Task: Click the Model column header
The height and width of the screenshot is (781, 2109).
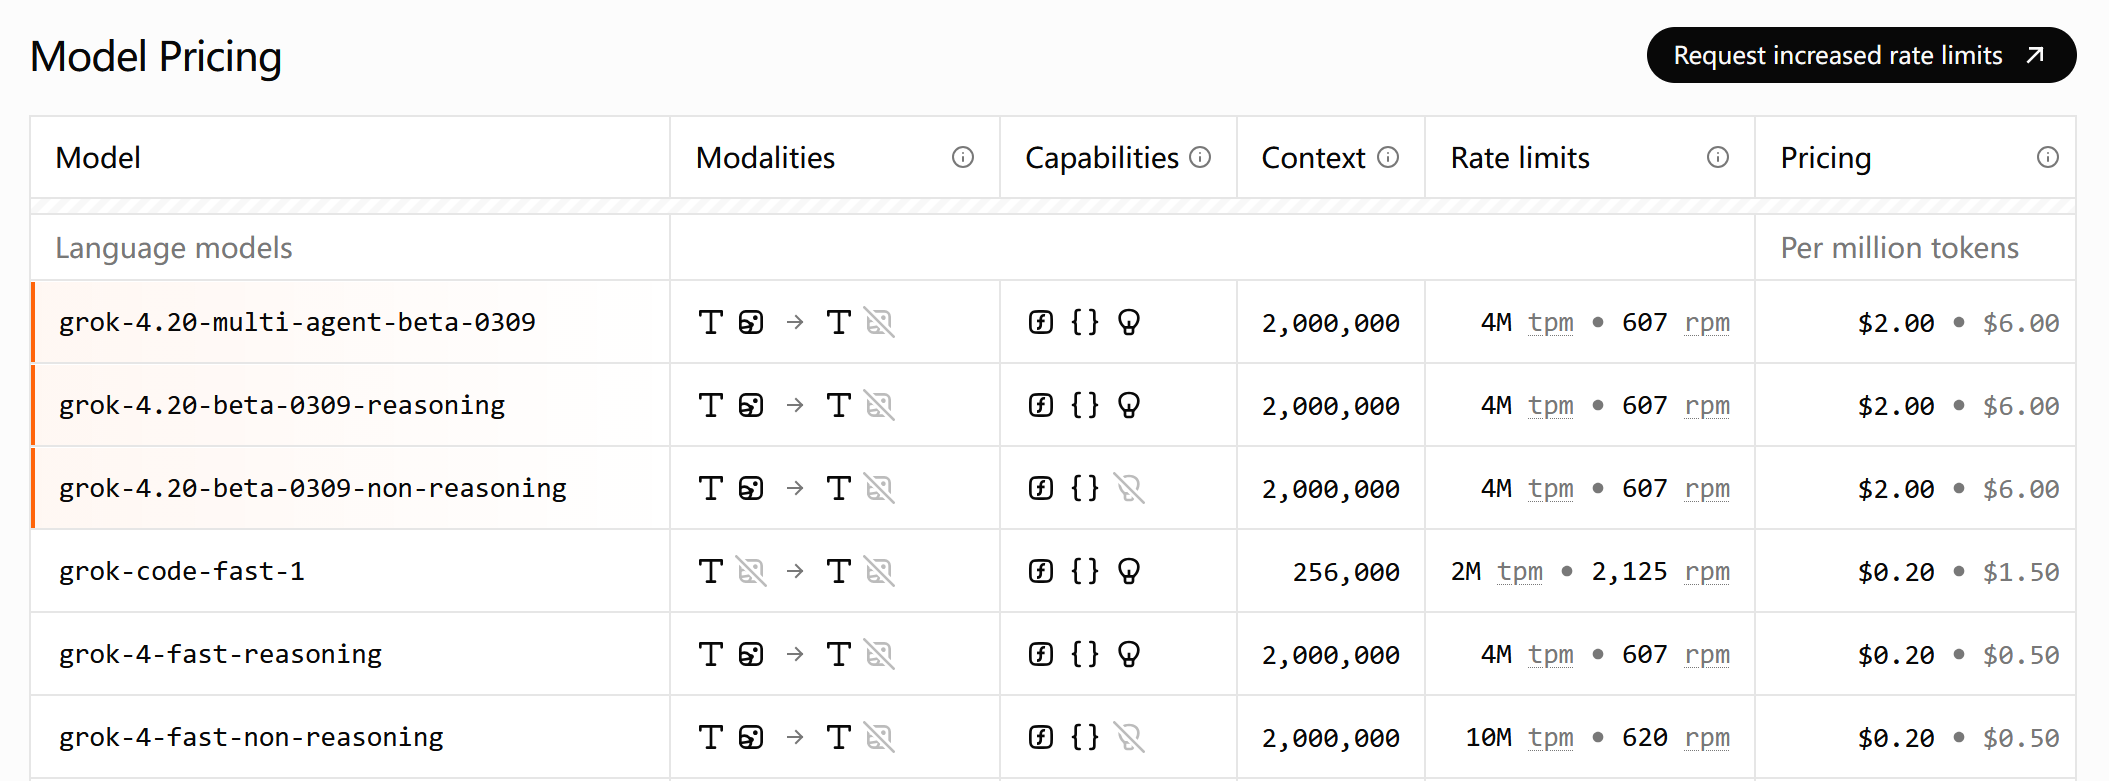Action: tap(98, 158)
